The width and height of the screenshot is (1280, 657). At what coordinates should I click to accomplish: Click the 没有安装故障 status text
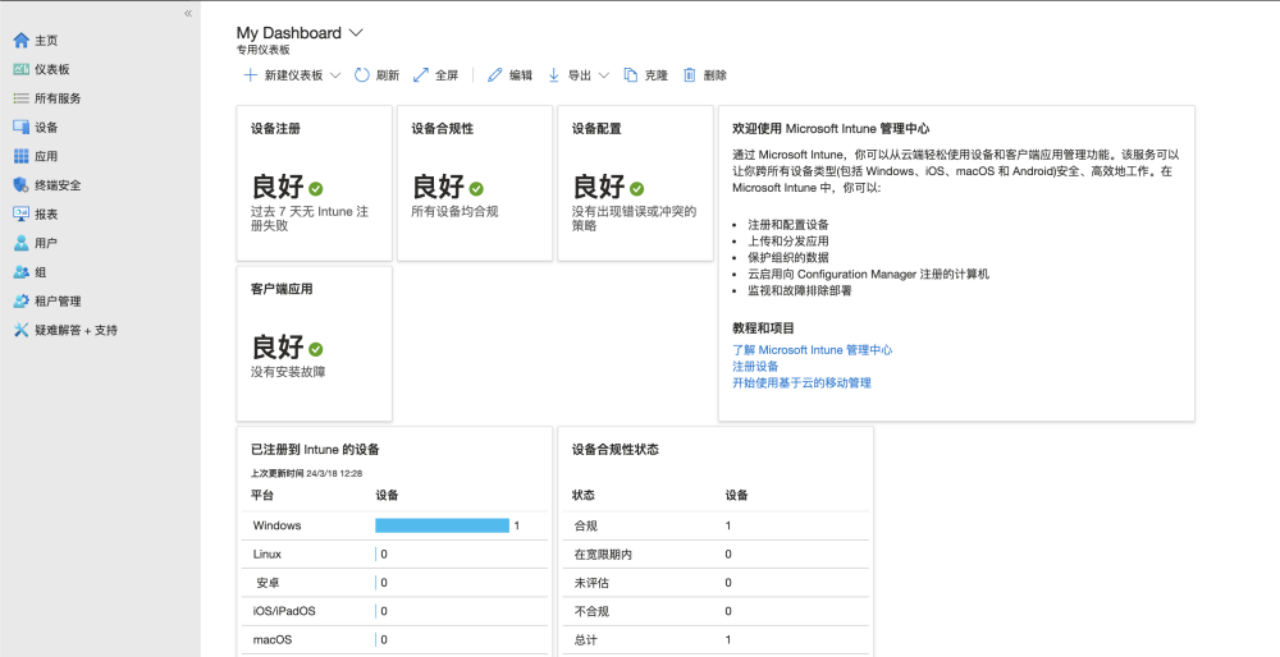click(288, 372)
